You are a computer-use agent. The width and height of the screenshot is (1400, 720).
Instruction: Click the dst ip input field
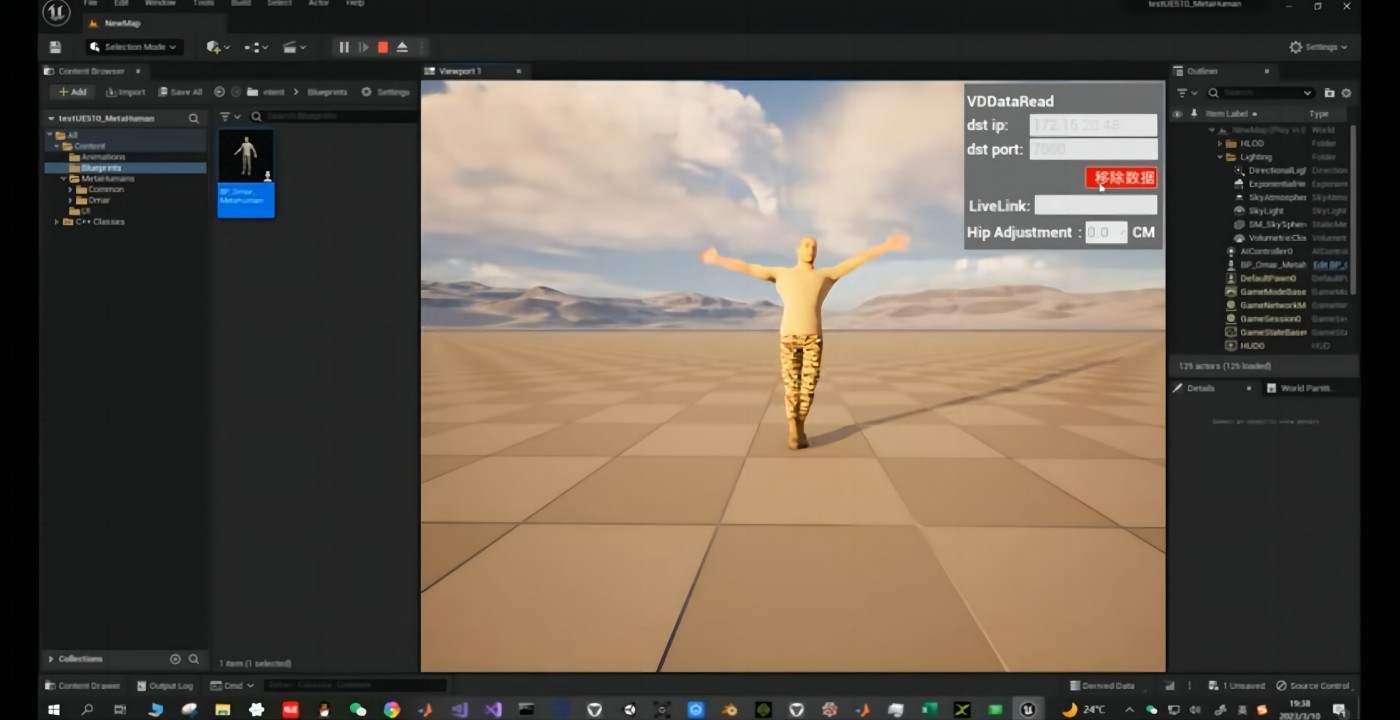pos(1093,125)
